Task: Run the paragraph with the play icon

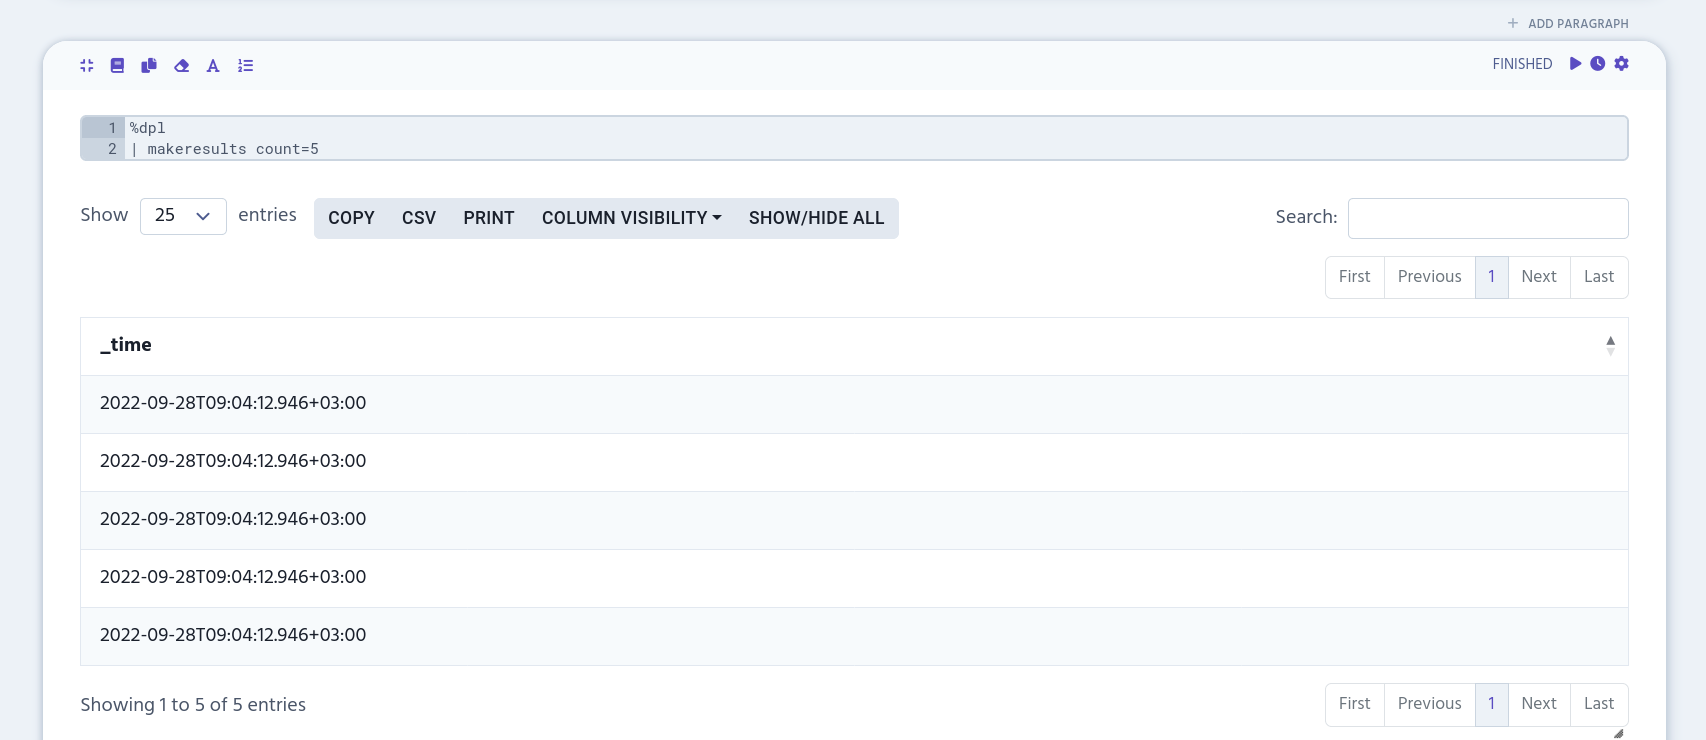Action: coord(1575,64)
